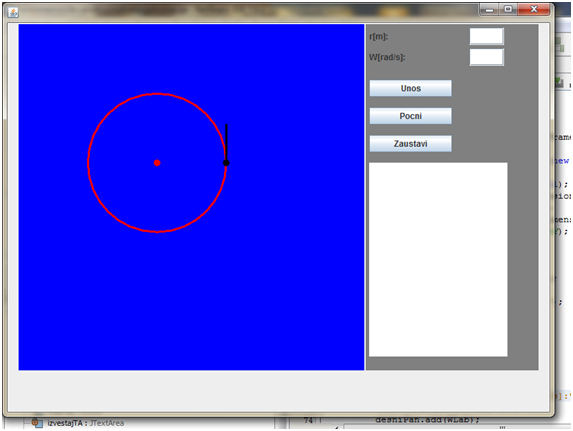Click the black vertical line above the dot

226,142
